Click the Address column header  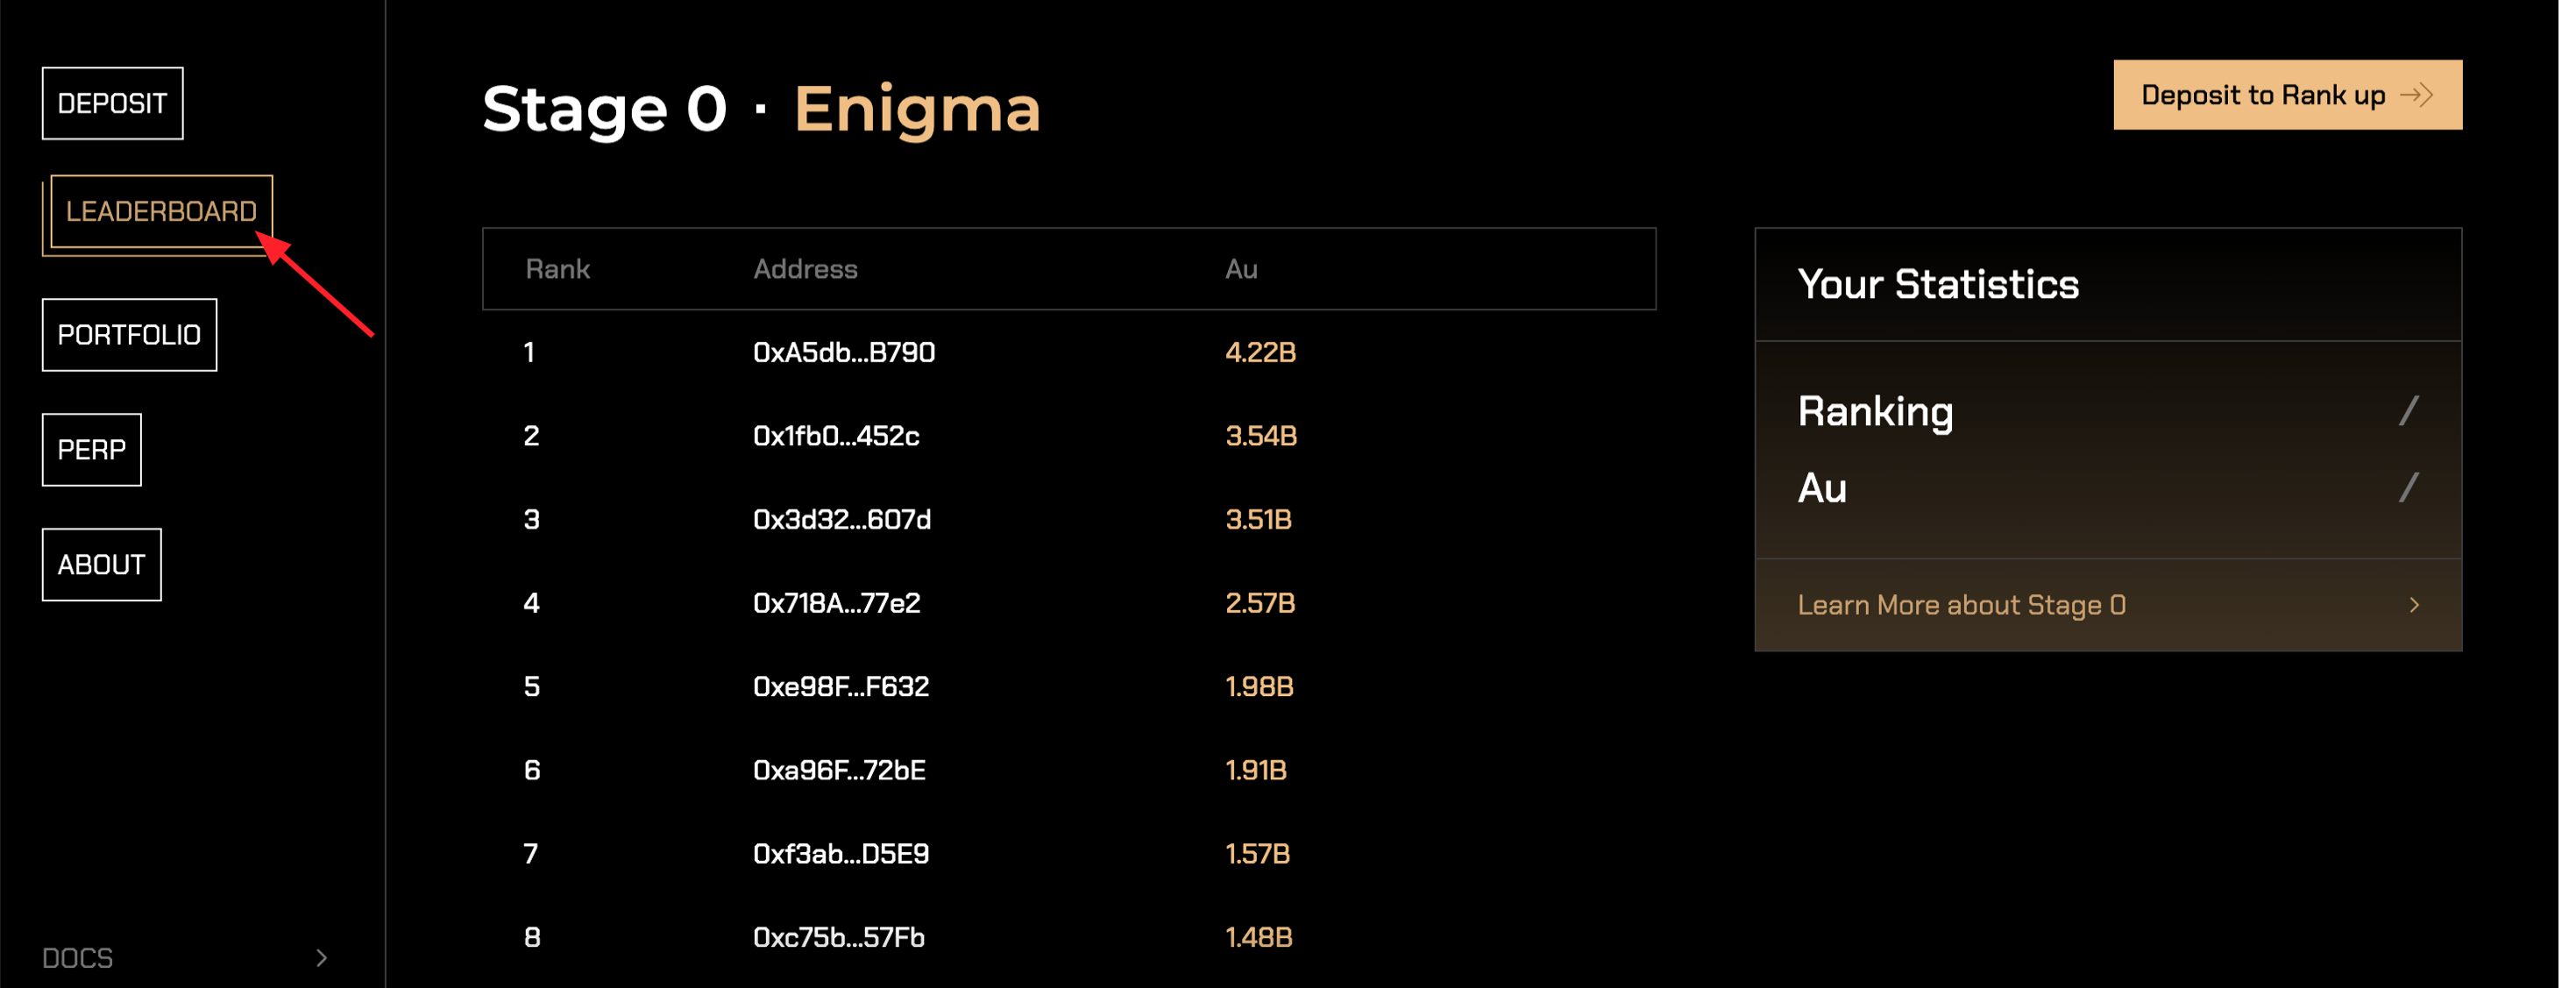pyautogui.click(x=805, y=269)
